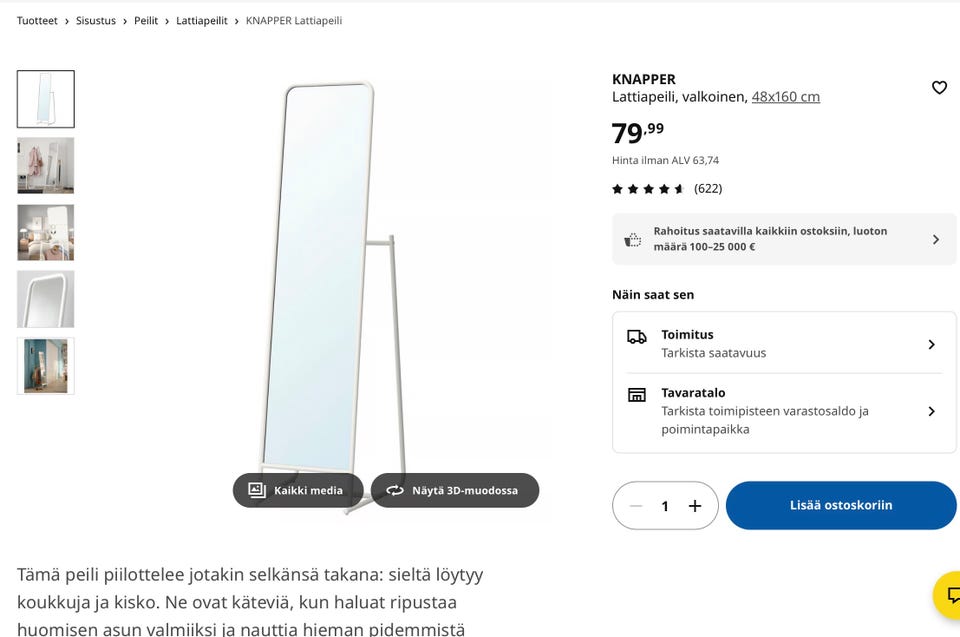Click the financing basket icon
960x637 pixels.
click(632, 239)
